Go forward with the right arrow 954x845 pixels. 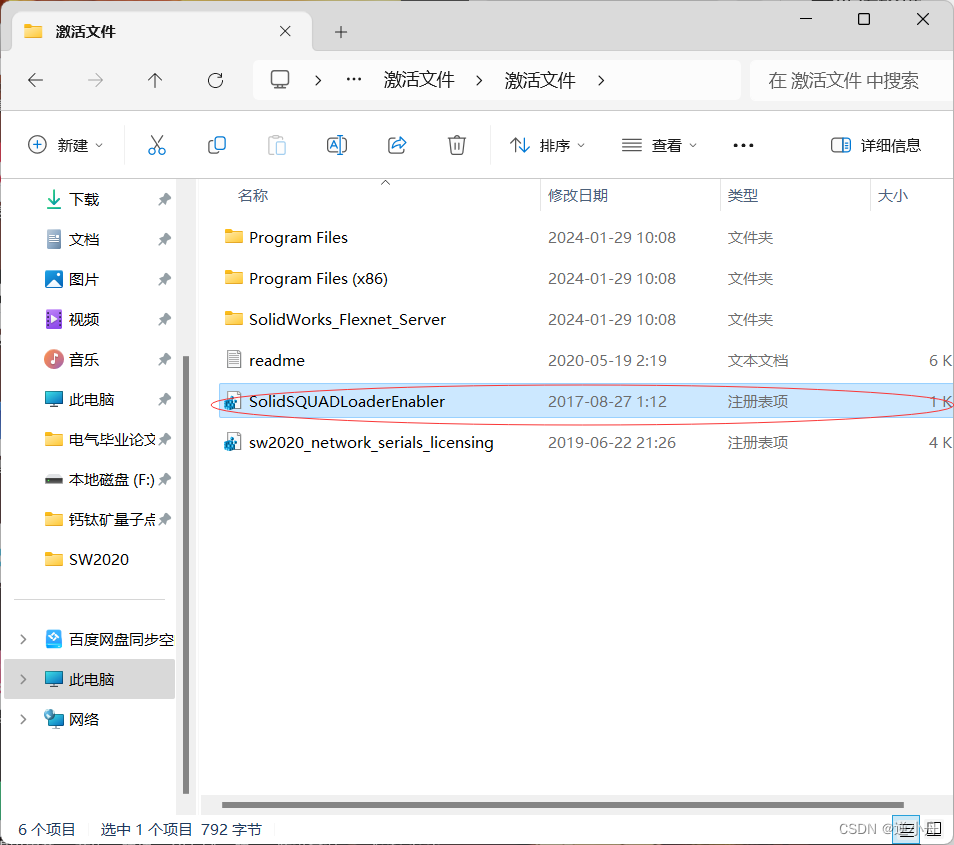coord(96,80)
